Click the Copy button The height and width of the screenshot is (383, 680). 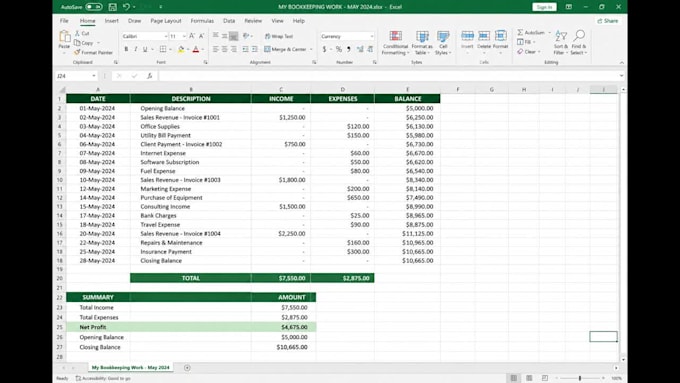84,43
